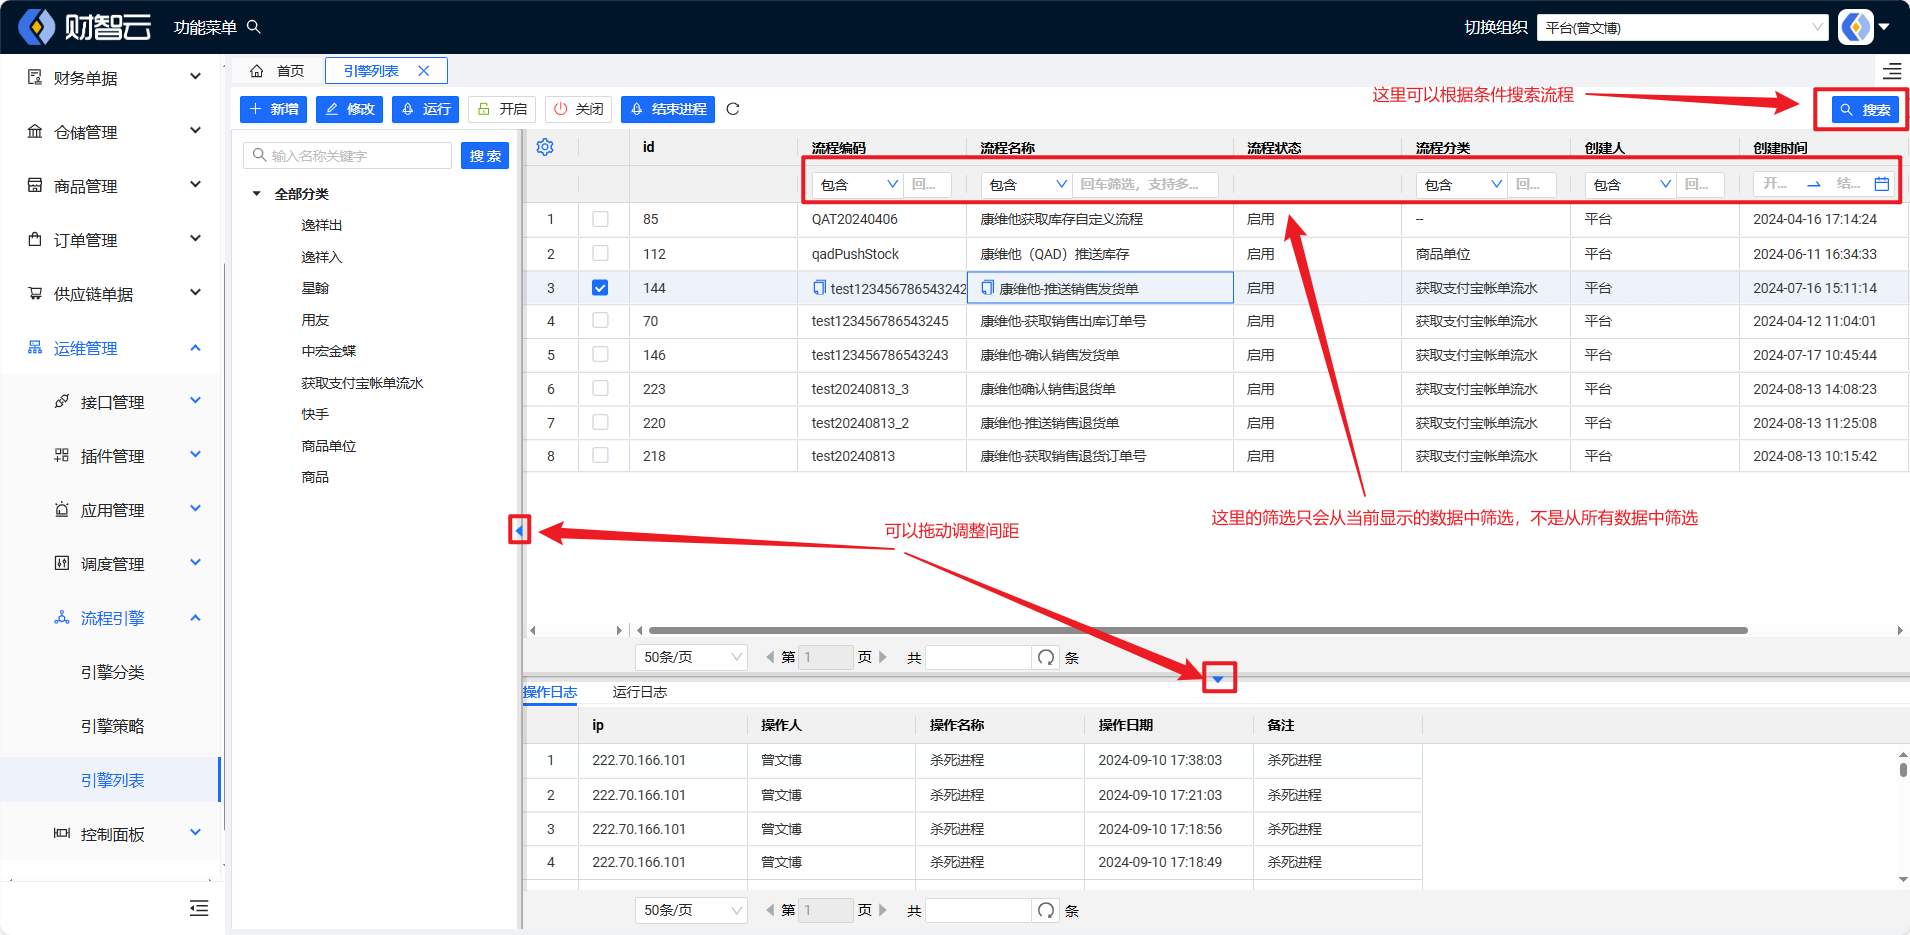1910x935 pixels.
Task: Open the 引擎分类 menu item
Action: 112,672
